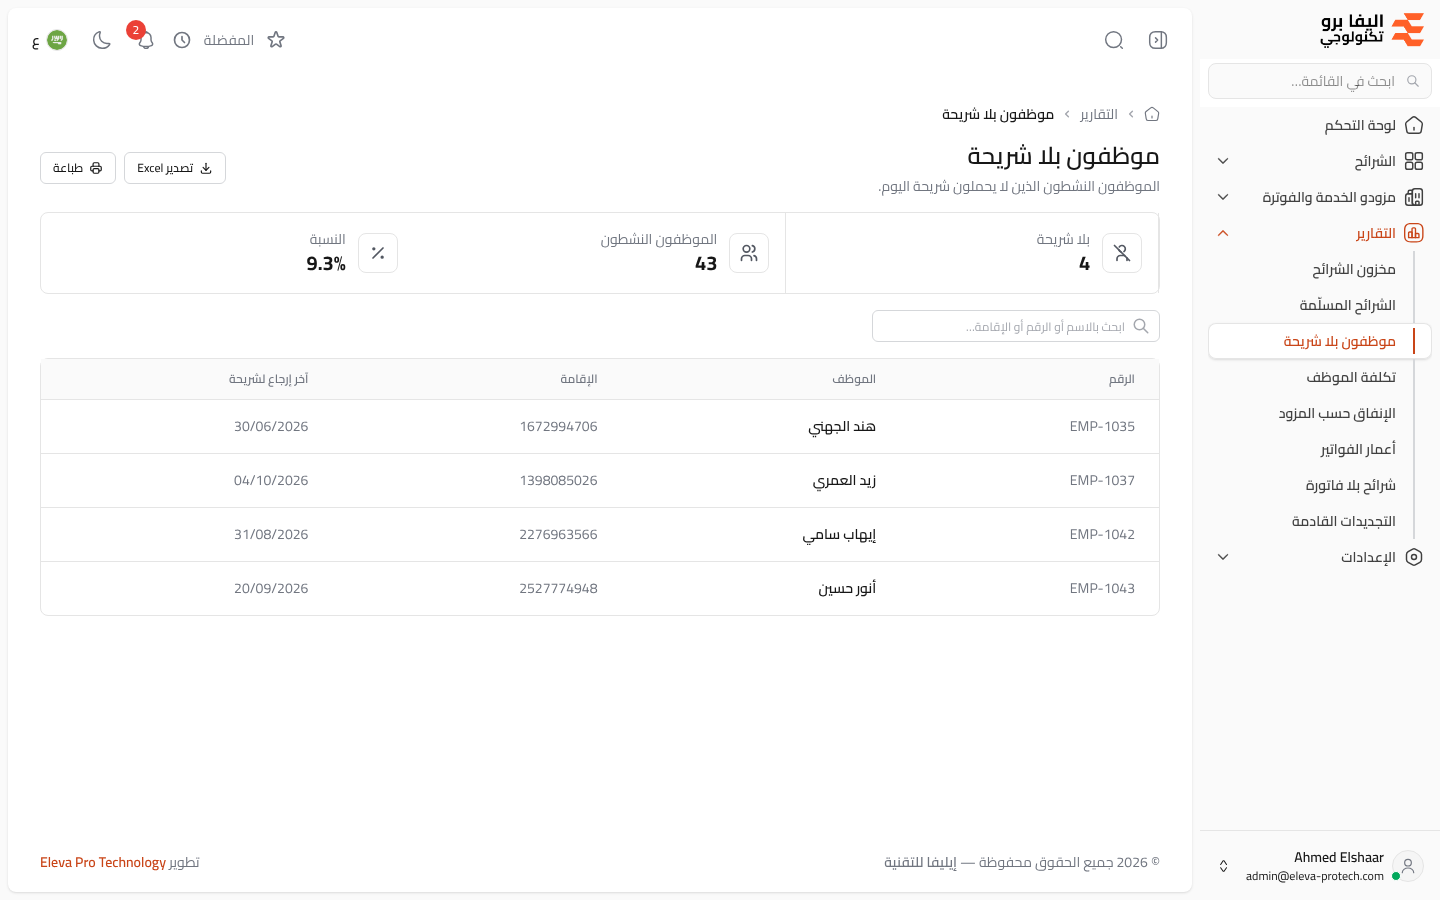
Task: Click the dashboard icon in sidebar
Action: point(1414,125)
